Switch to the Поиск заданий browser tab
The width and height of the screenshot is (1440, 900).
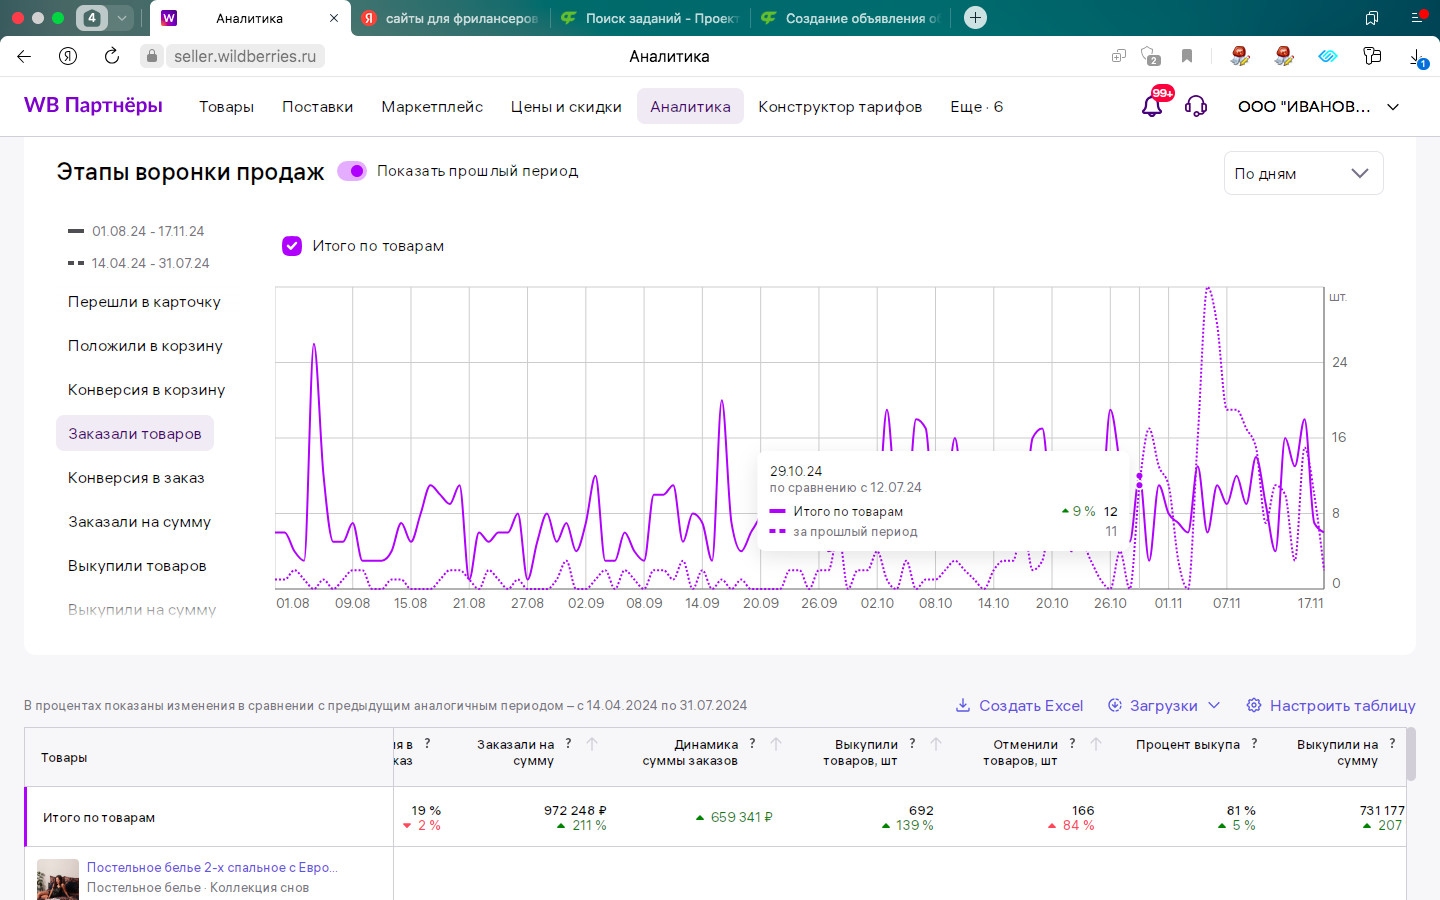(650, 18)
